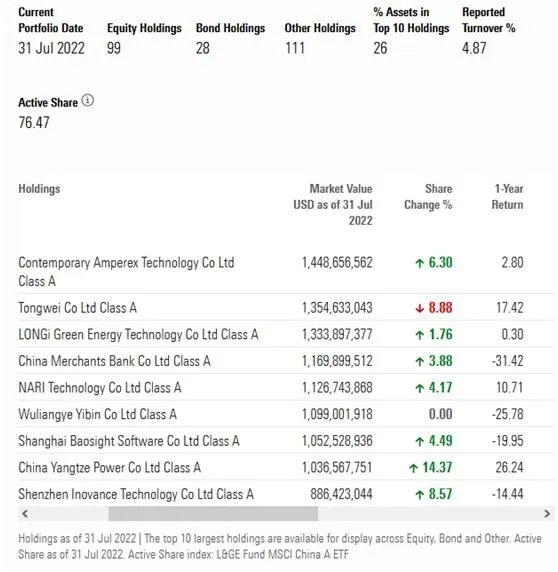Select LONGi Green Energy Technology holding
558x572 pixels.
point(138,335)
